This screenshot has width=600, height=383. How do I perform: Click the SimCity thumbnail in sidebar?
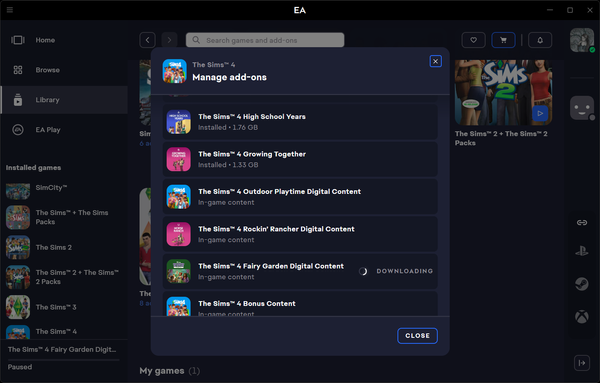[x=18, y=191]
